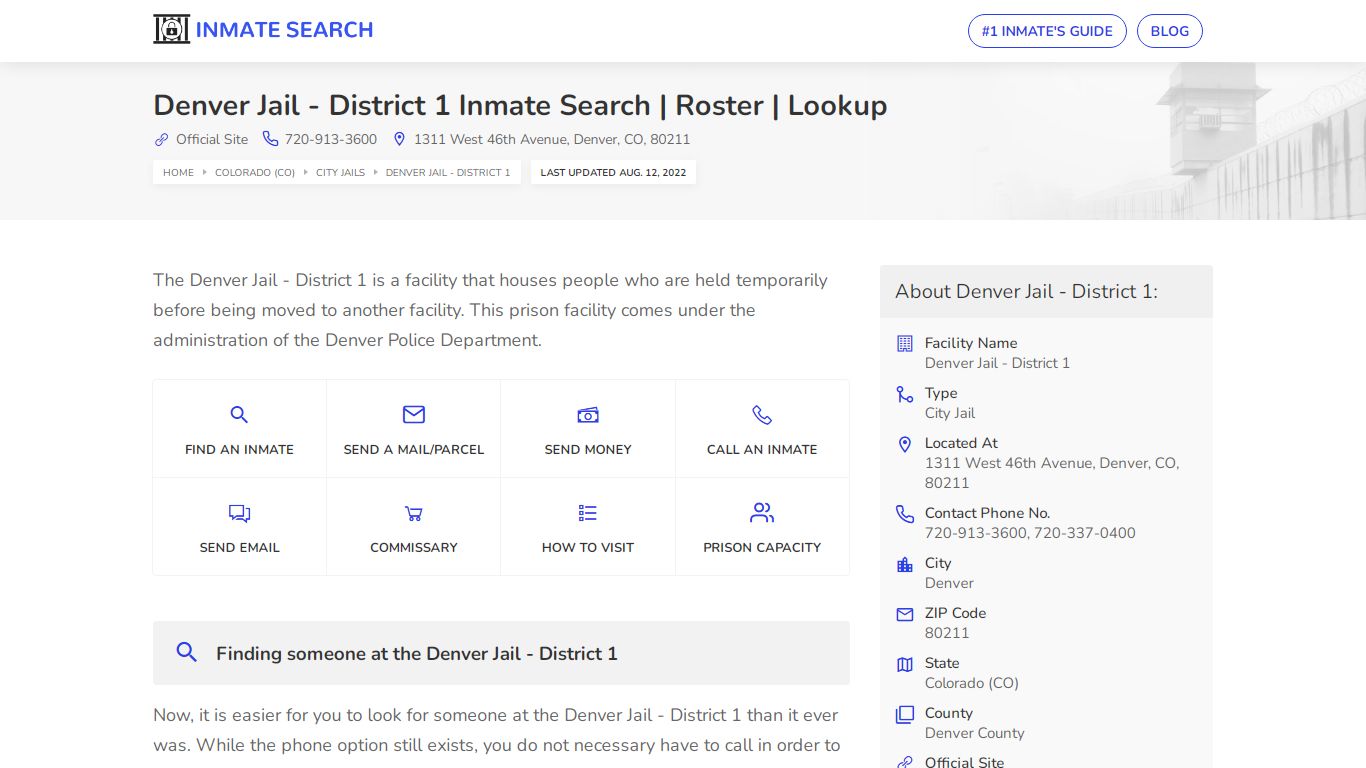Navigate to COLORADO (CO) breadcrumb
The image size is (1366, 768).
255,172
